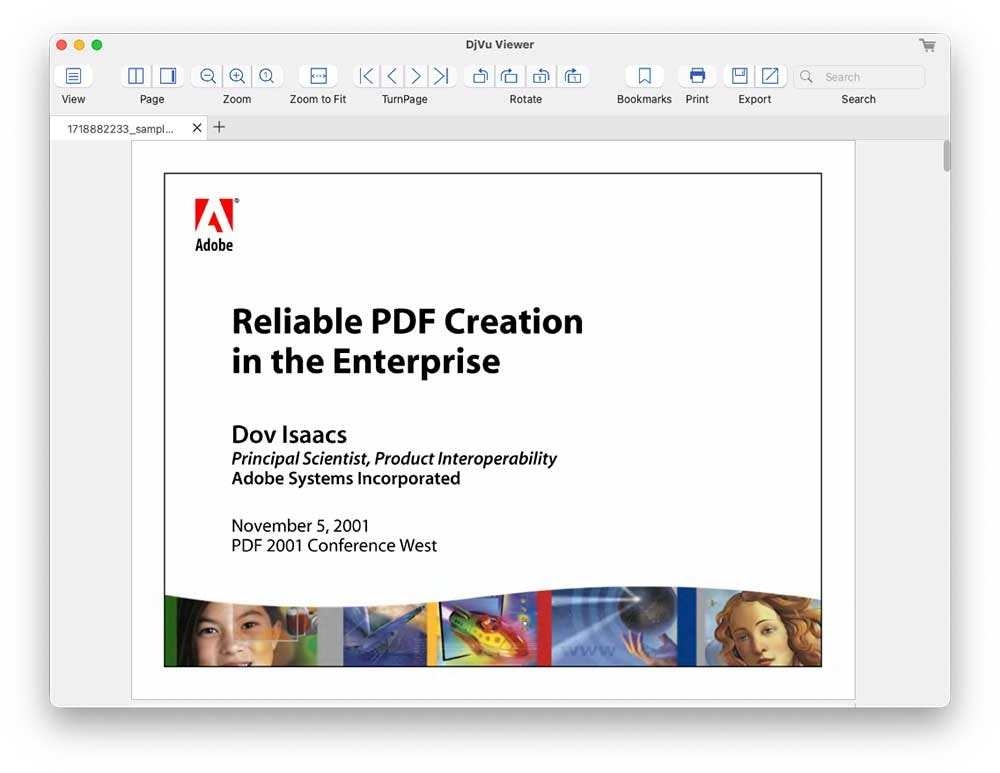Click the text 'Dov Isaacs'
This screenshot has height=773, width=1000.
click(290, 435)
